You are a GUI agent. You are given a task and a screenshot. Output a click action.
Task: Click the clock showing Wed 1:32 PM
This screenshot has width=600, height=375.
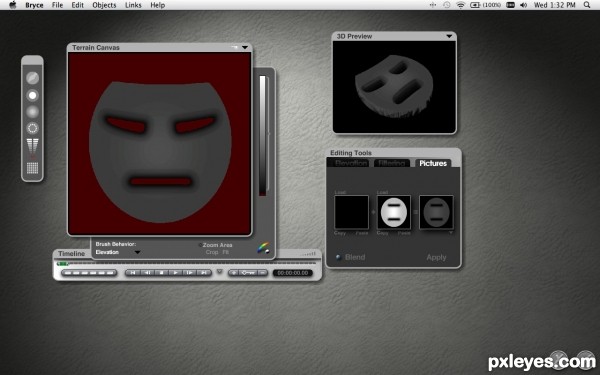coord(554,5)
